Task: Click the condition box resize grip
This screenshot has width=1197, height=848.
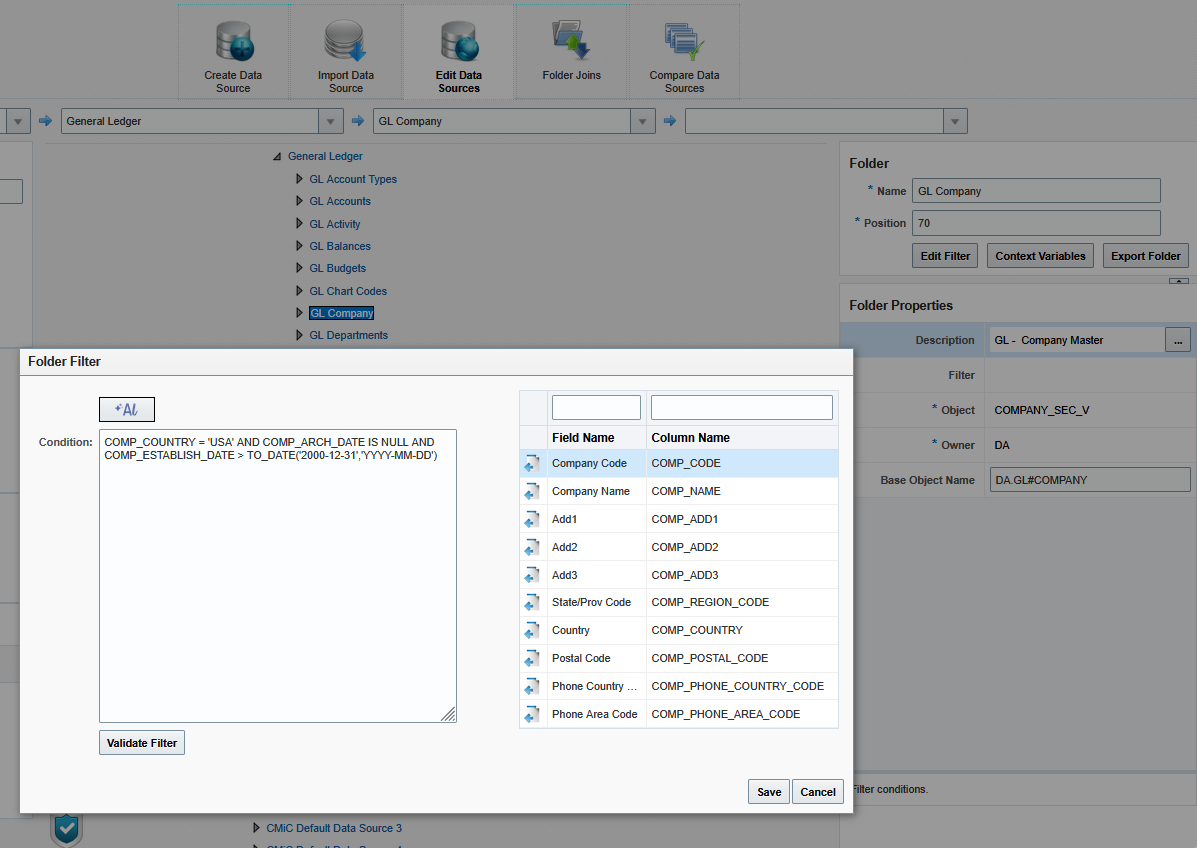Action: pyautogui.click(x=449, y=714)
